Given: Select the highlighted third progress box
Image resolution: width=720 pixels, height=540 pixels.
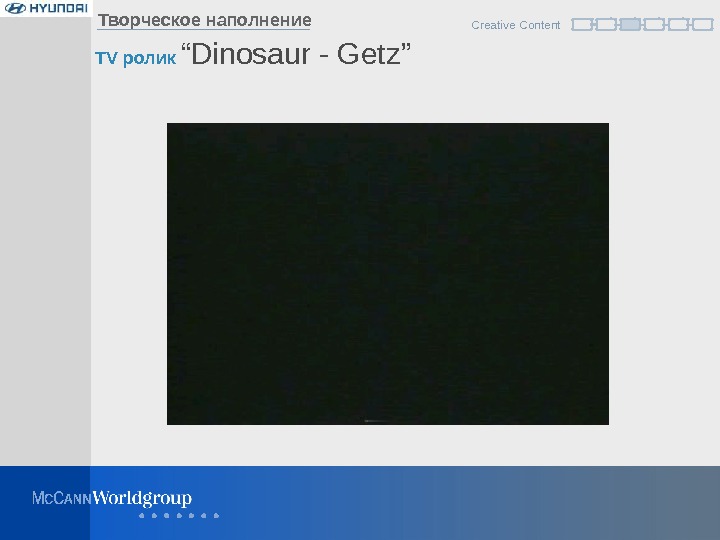Looking at the screenshot, I should tap(630, 24).
